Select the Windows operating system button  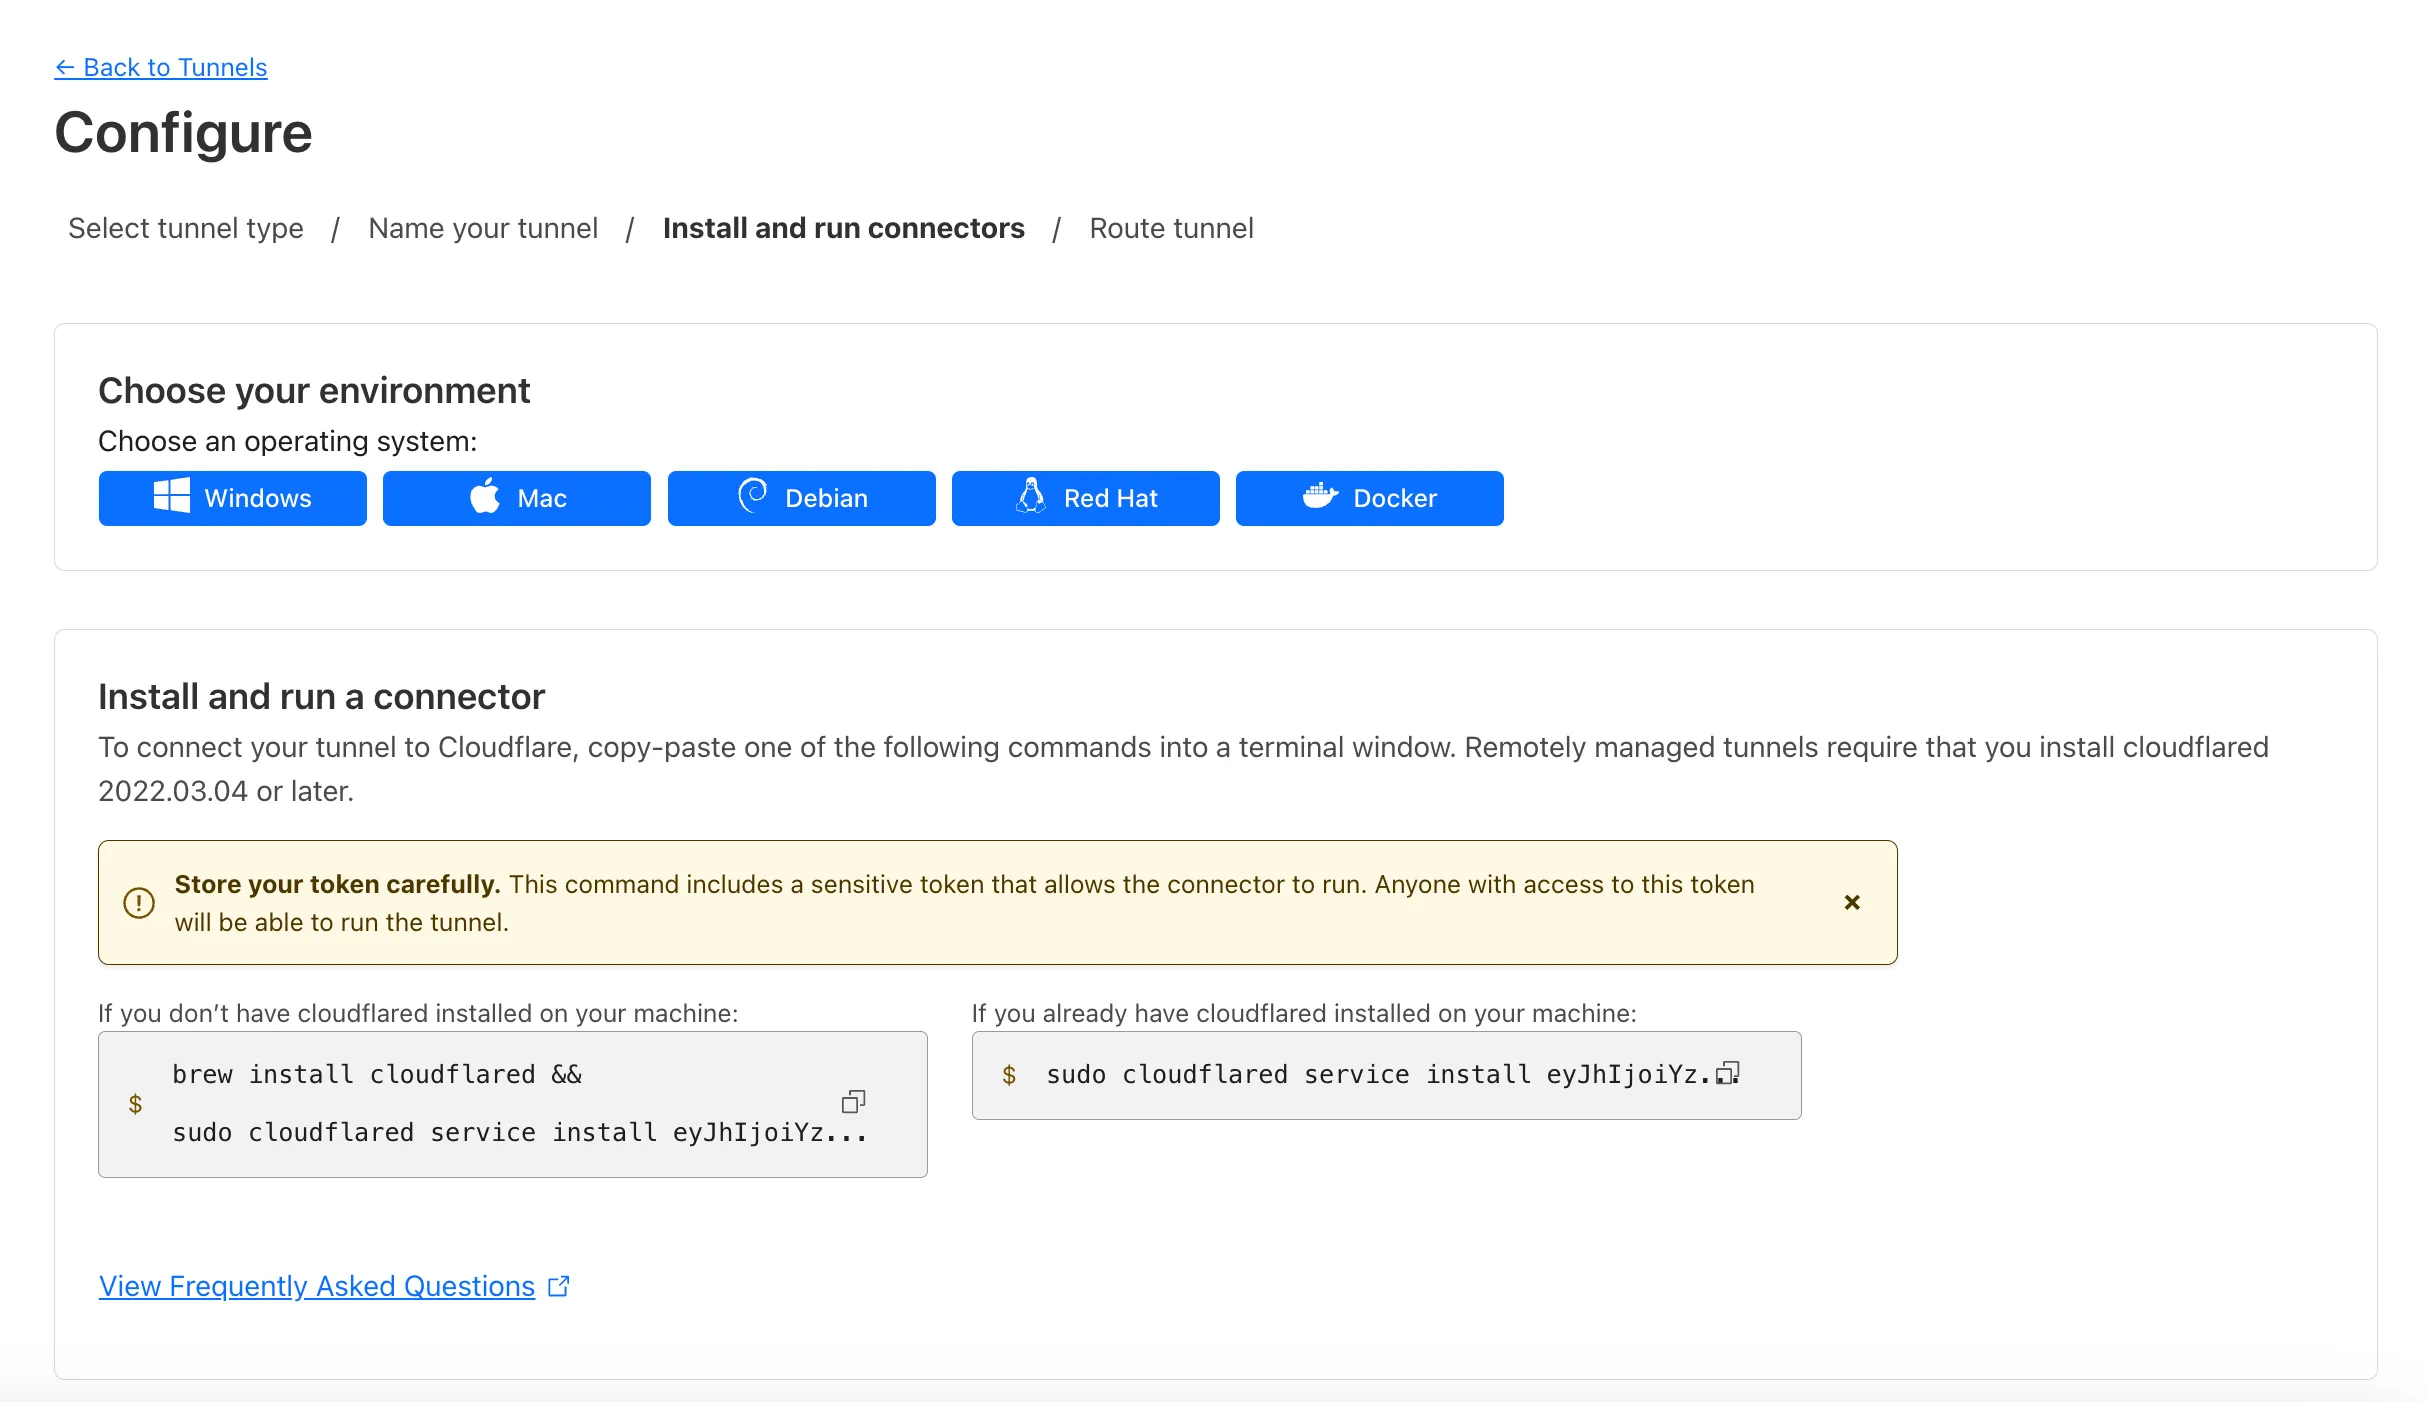233,498
